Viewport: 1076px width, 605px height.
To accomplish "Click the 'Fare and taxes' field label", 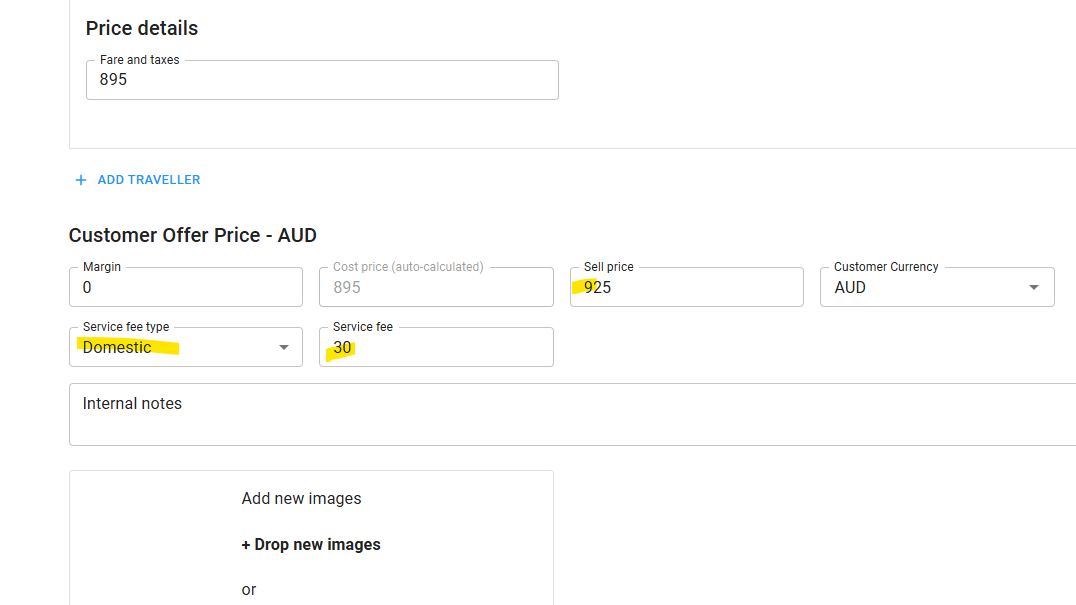I will coord(139,60).
